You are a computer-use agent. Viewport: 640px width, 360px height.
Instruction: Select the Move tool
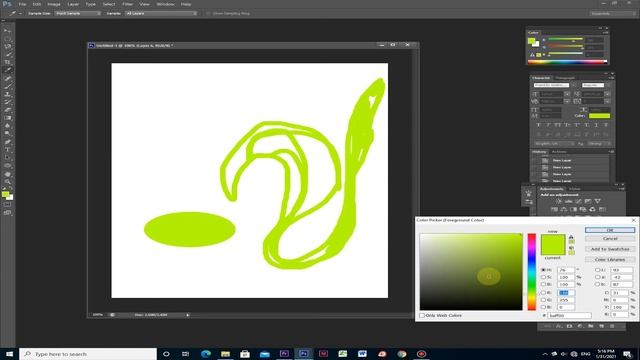(x=7, y=31)
